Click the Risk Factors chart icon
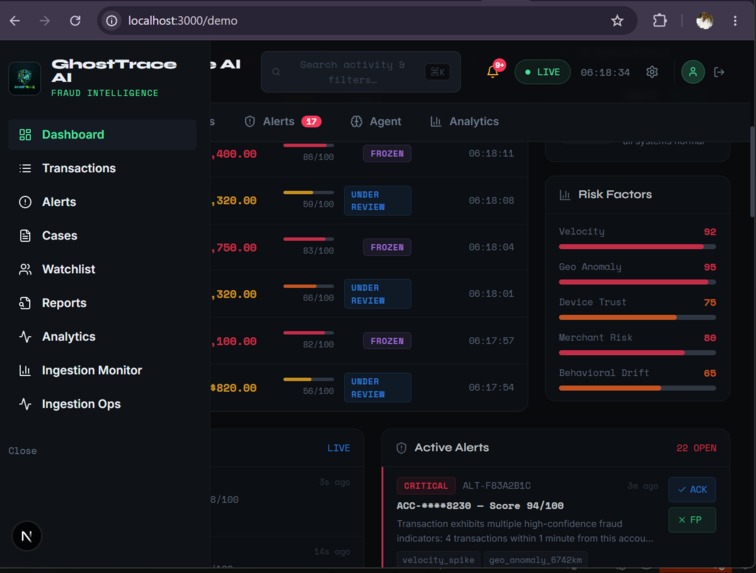 [565, 194]
